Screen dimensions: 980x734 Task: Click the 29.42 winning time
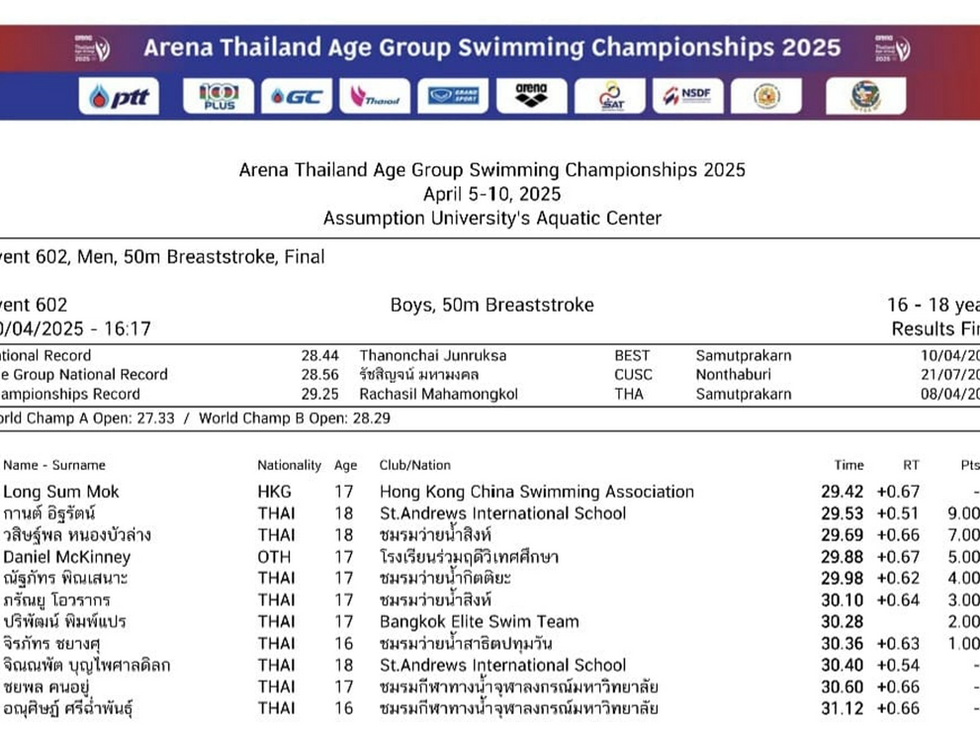click(x=843, y=492)
